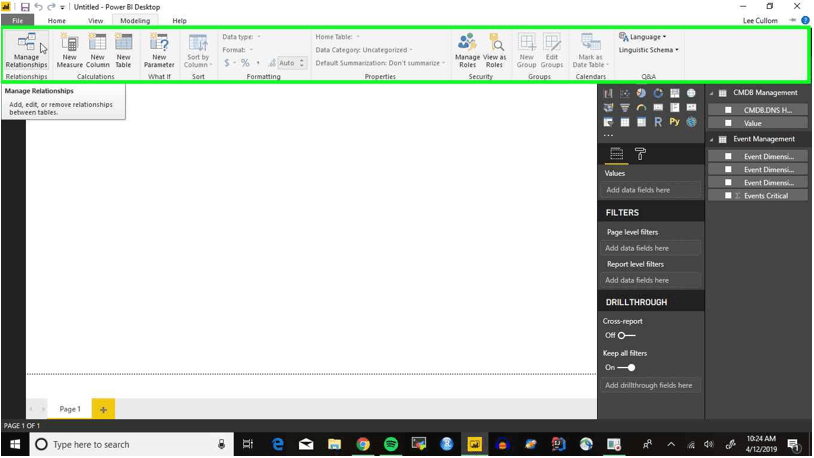Switch to Format paint roller pane
This screenshot has height=458, width=814.
click(640, 154)
